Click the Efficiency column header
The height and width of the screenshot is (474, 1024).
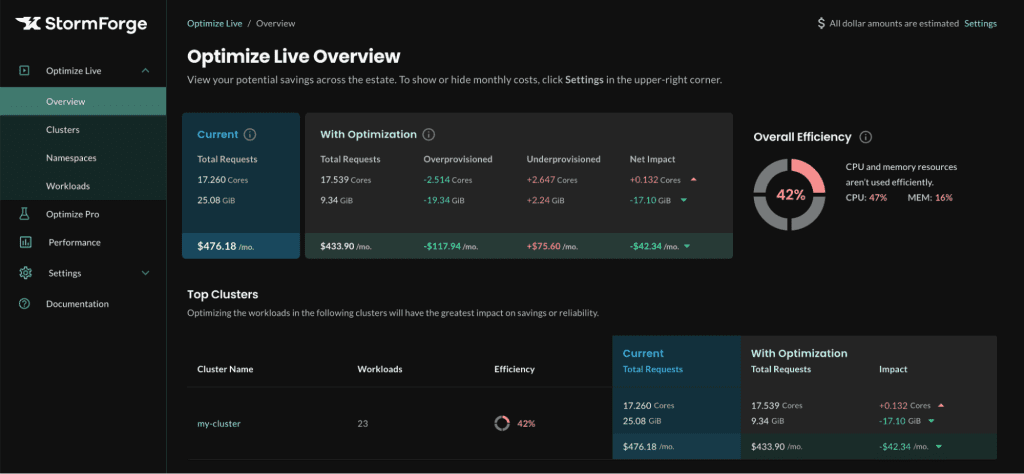click(x=515, y=369)
